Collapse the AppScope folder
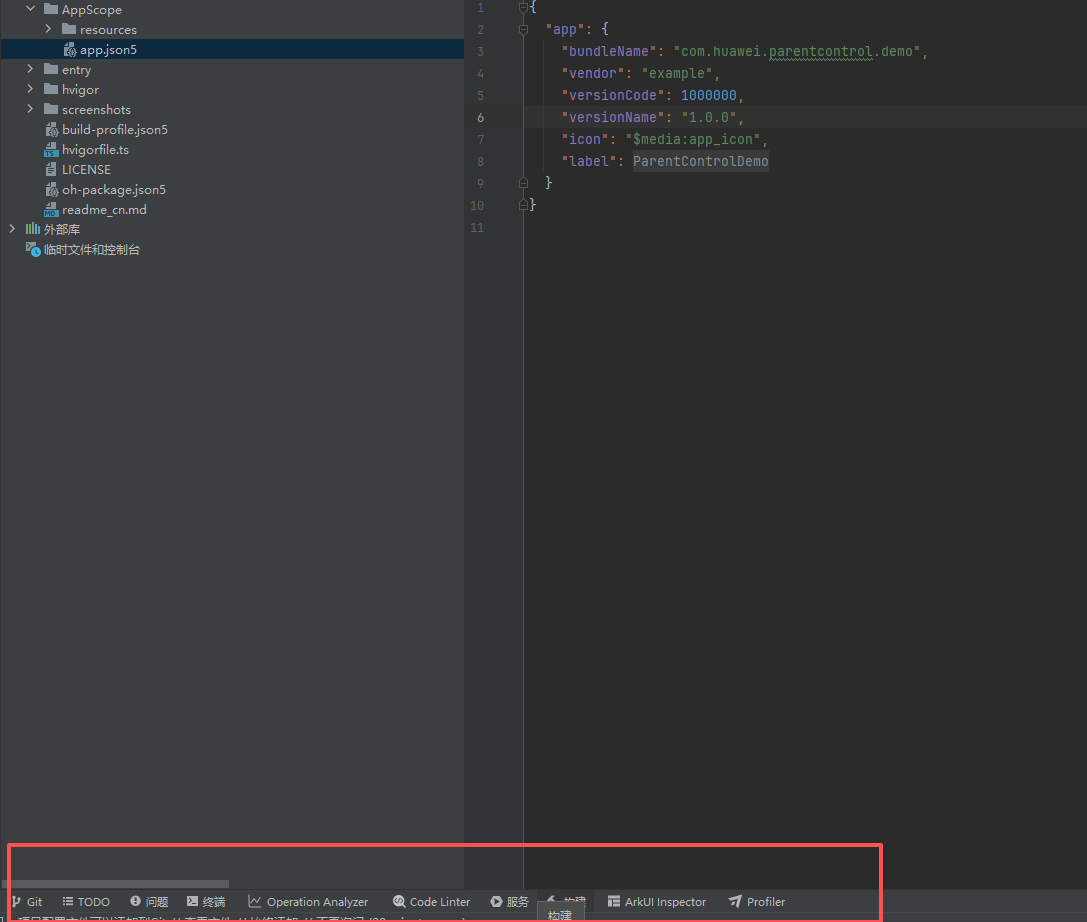1087x922 pixels. pyautogui.click(x=30, y=9)
